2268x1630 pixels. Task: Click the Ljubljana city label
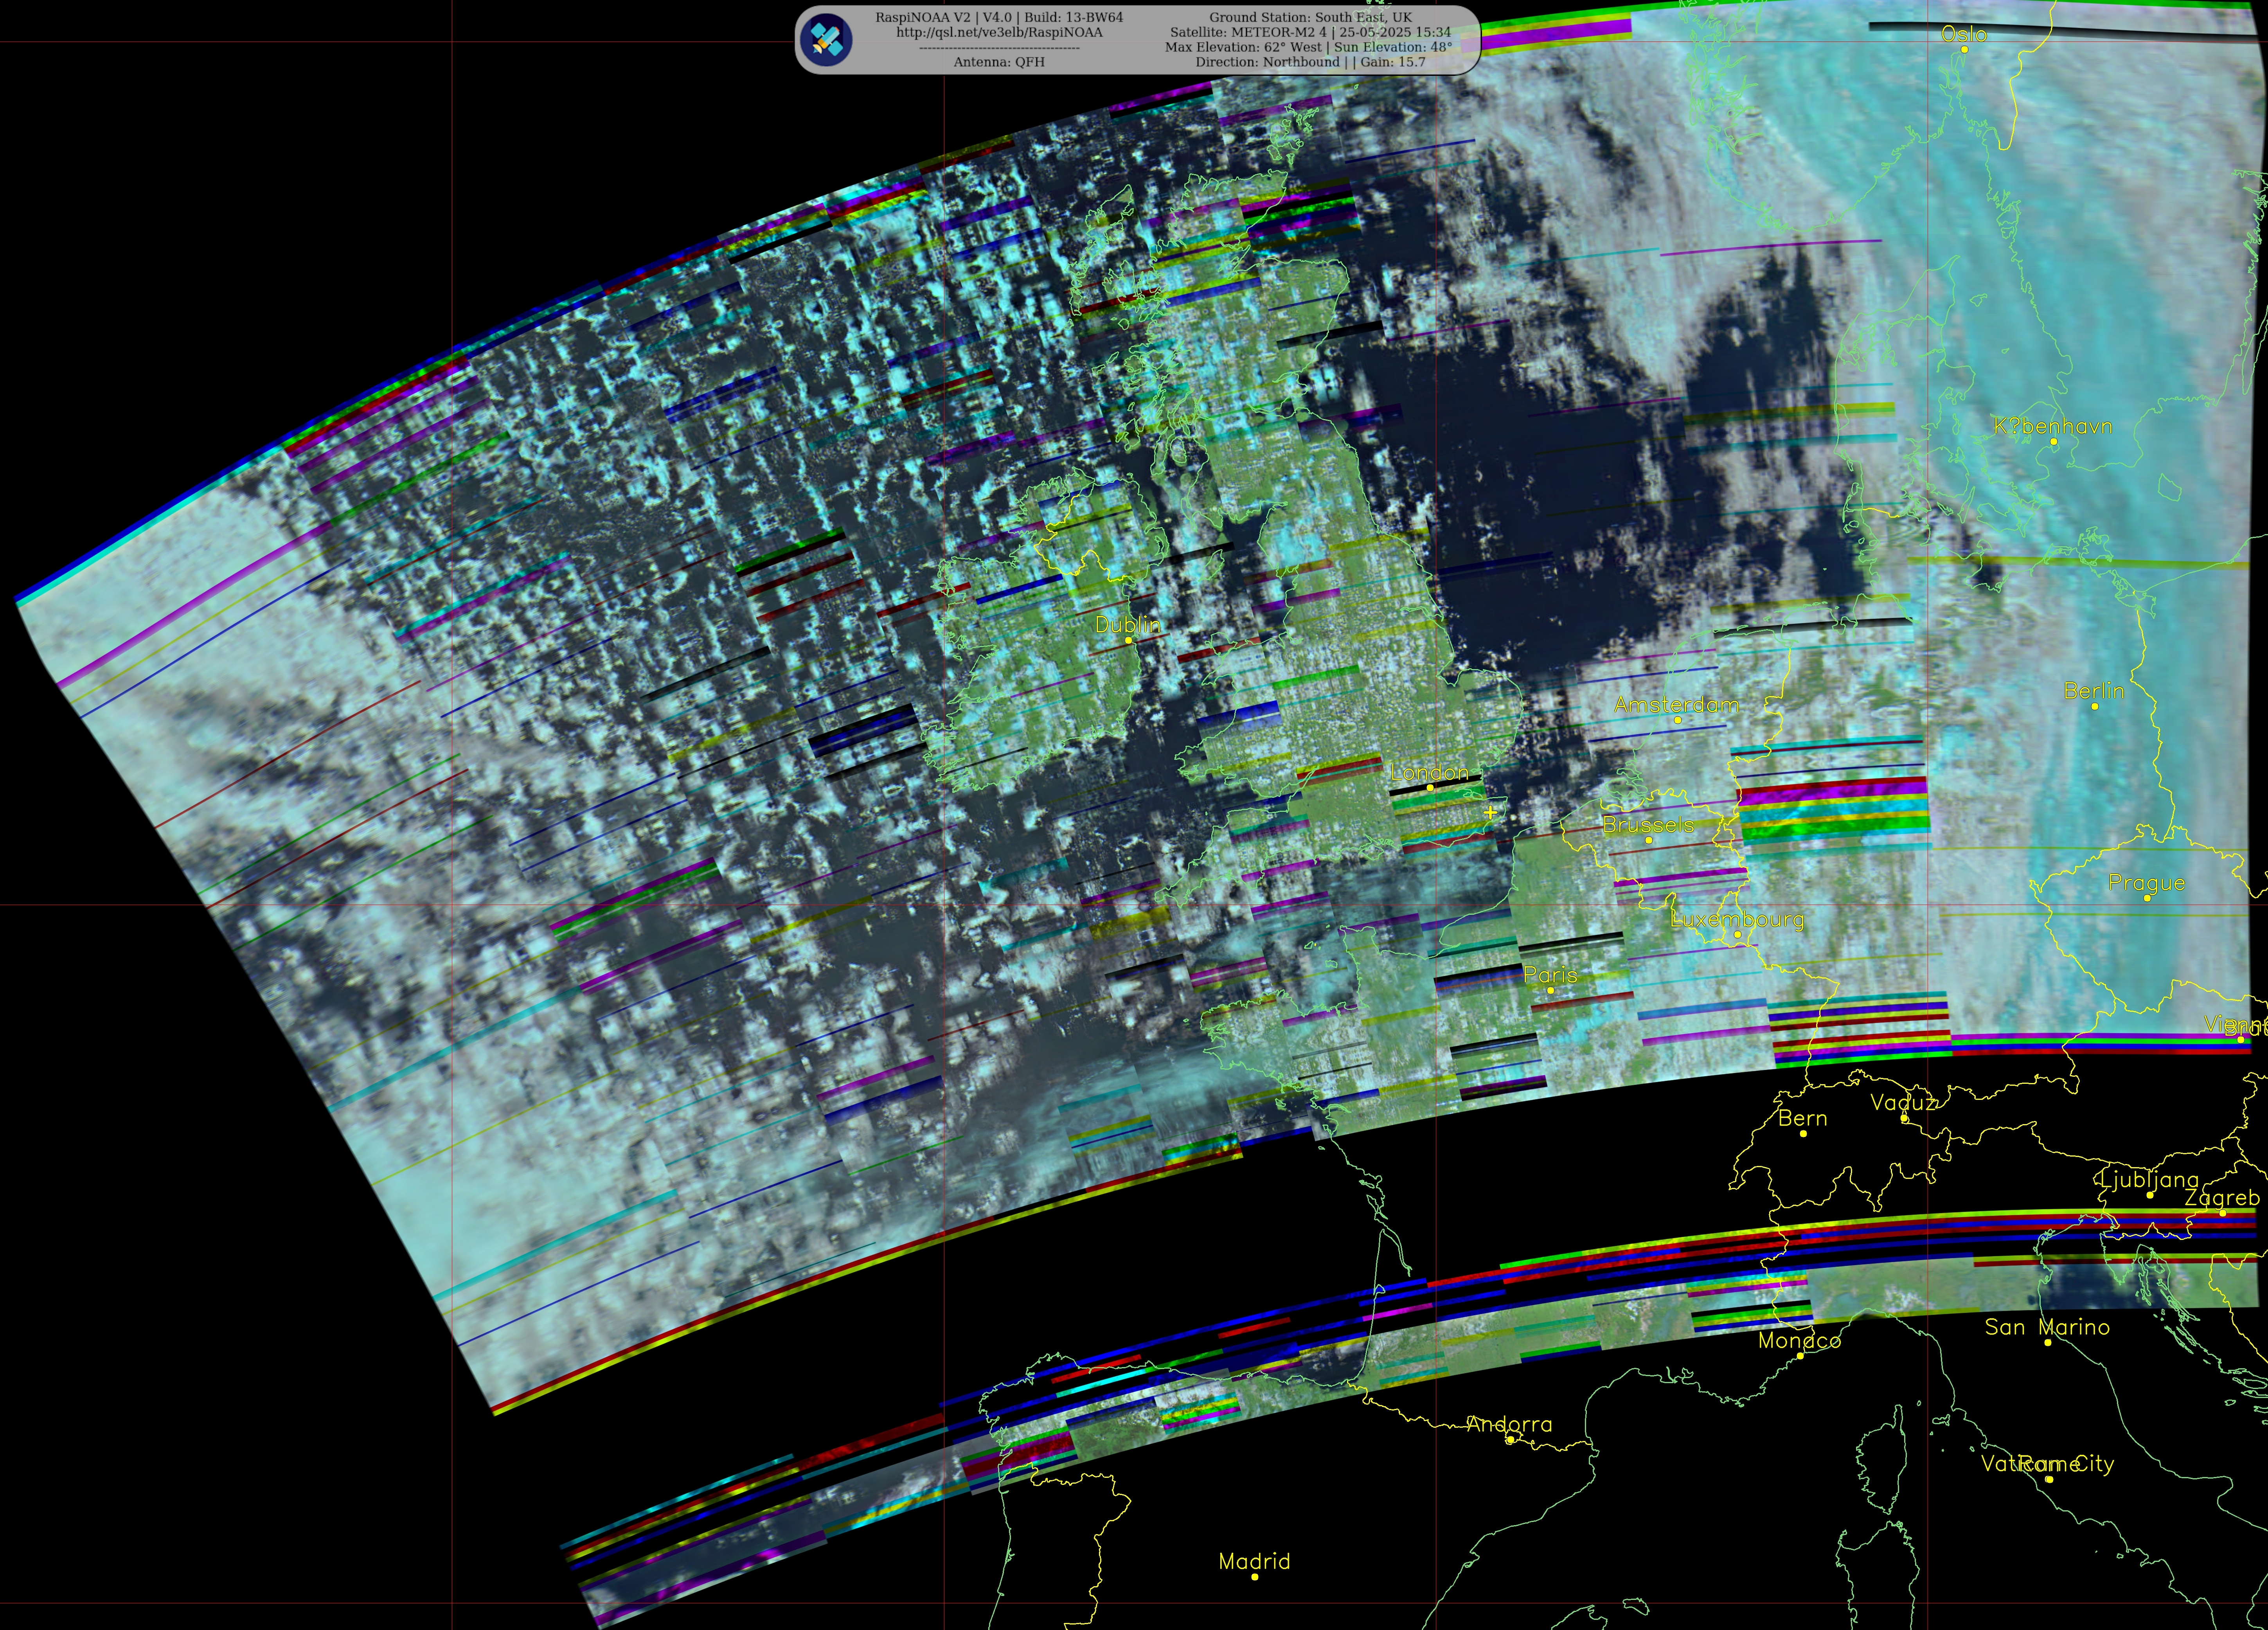coord(2149,1180)
